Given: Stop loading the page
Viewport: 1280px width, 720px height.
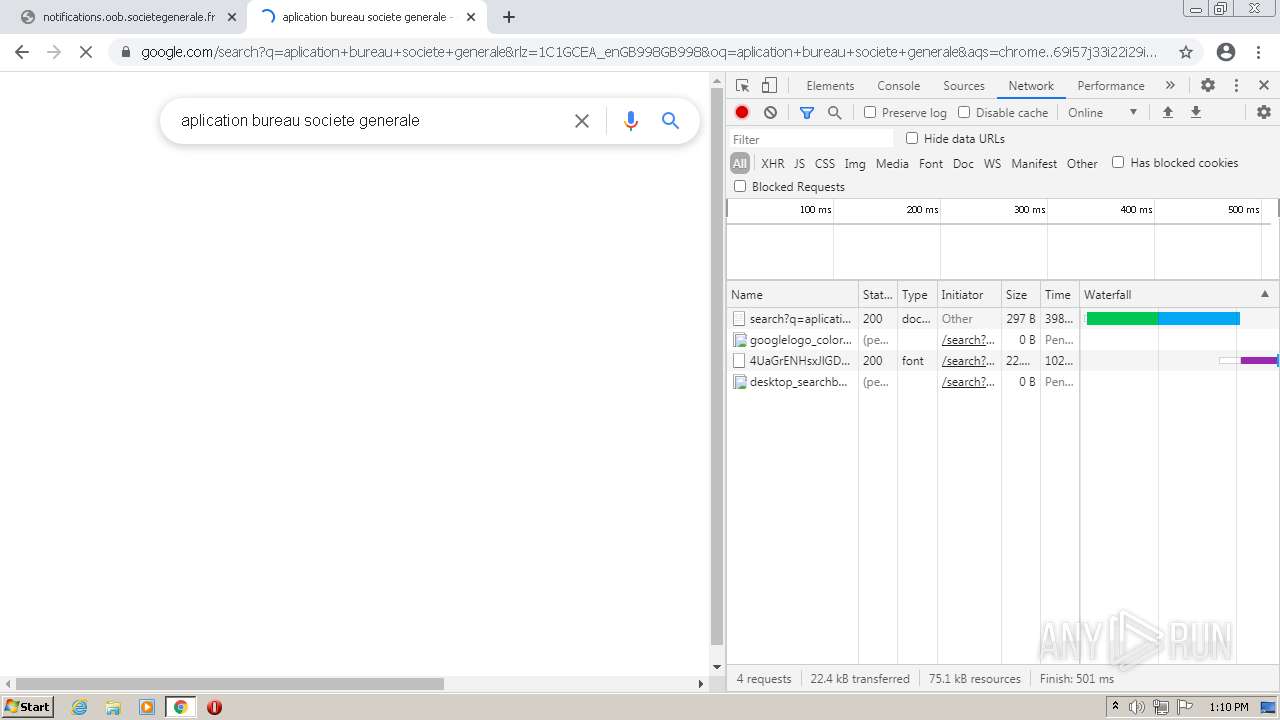Looking at the screenshot, I should pyautogui.click(x=86, y=52).
